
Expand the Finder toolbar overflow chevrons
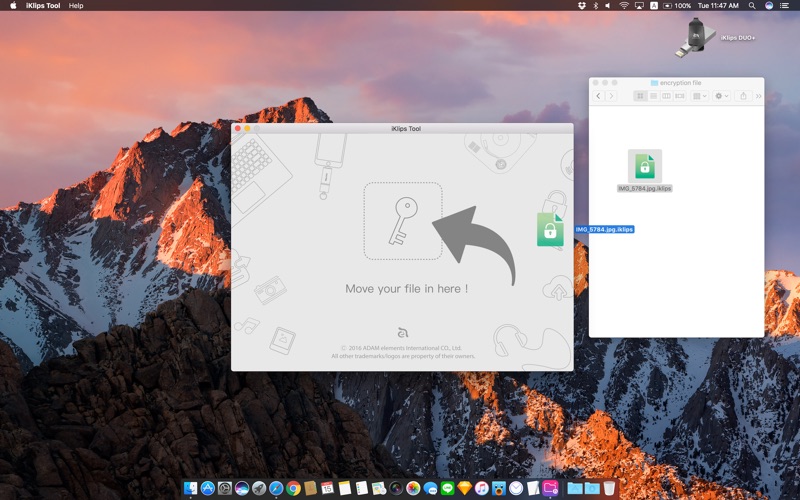point(759,96)
